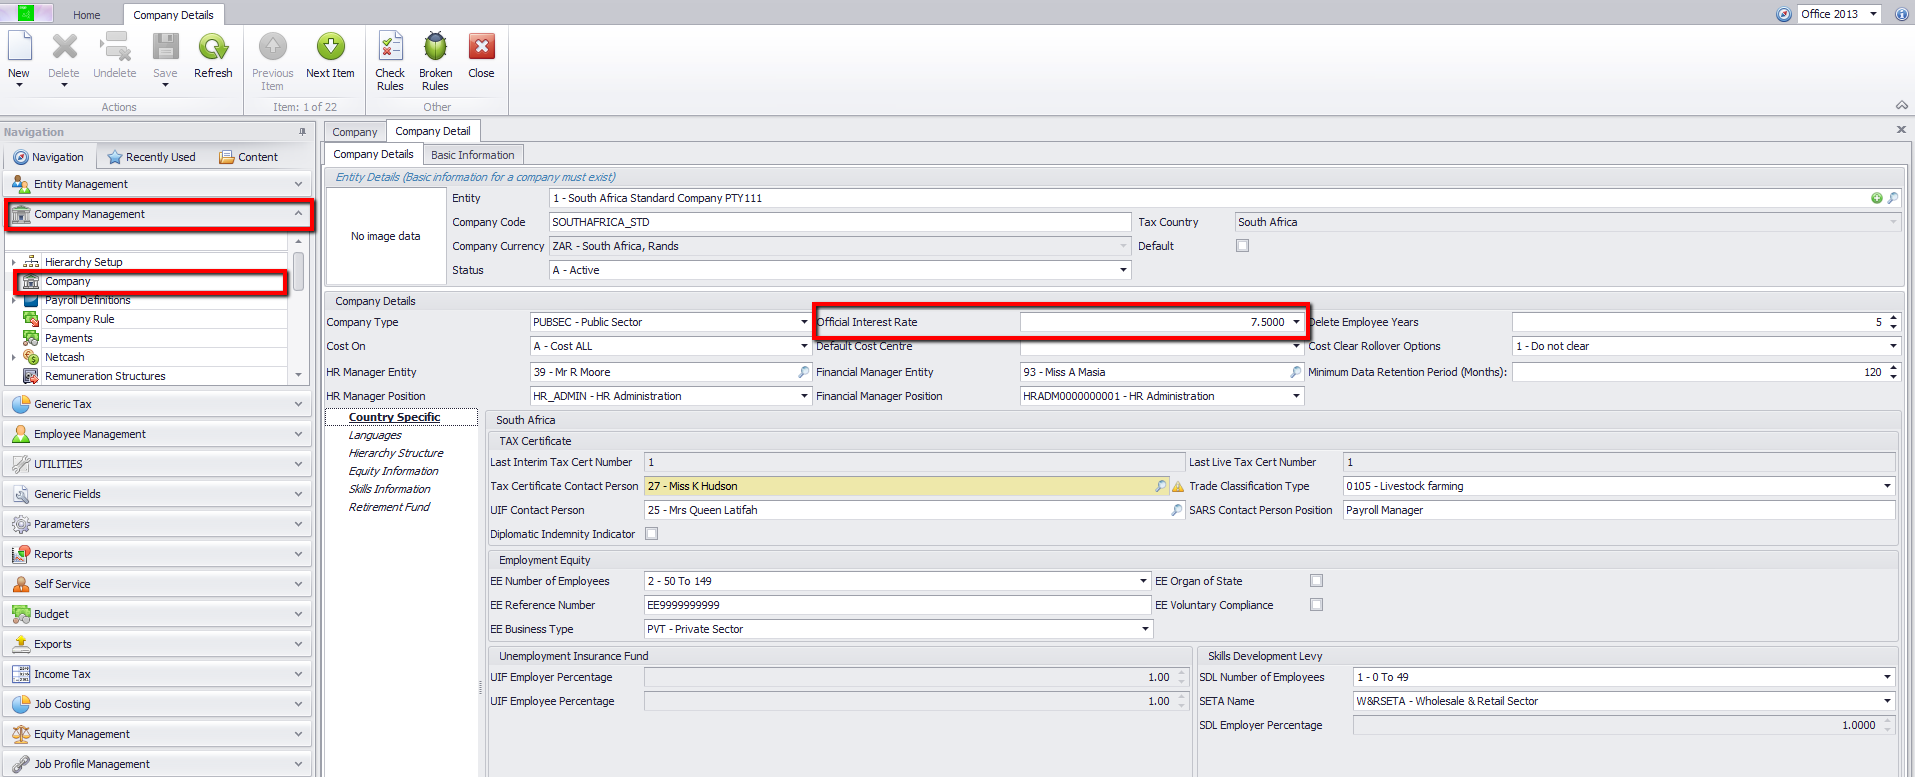
Task: Expand the Employee Management section
Action: (x=158, y=434)
